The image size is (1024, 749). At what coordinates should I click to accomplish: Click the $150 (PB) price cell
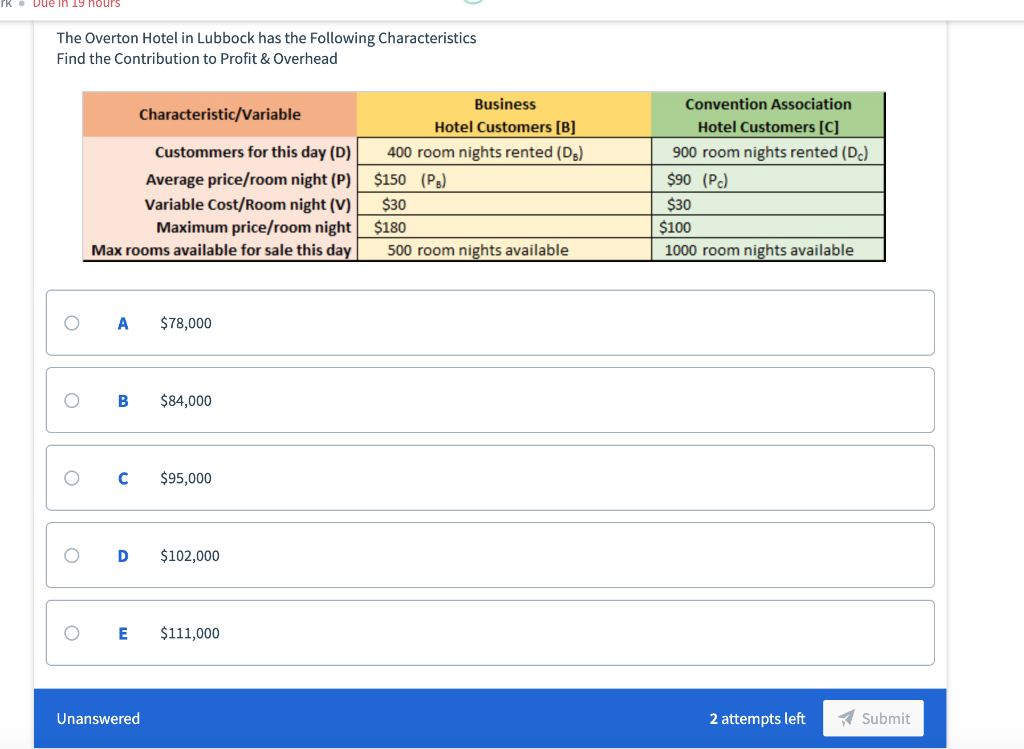505,179
